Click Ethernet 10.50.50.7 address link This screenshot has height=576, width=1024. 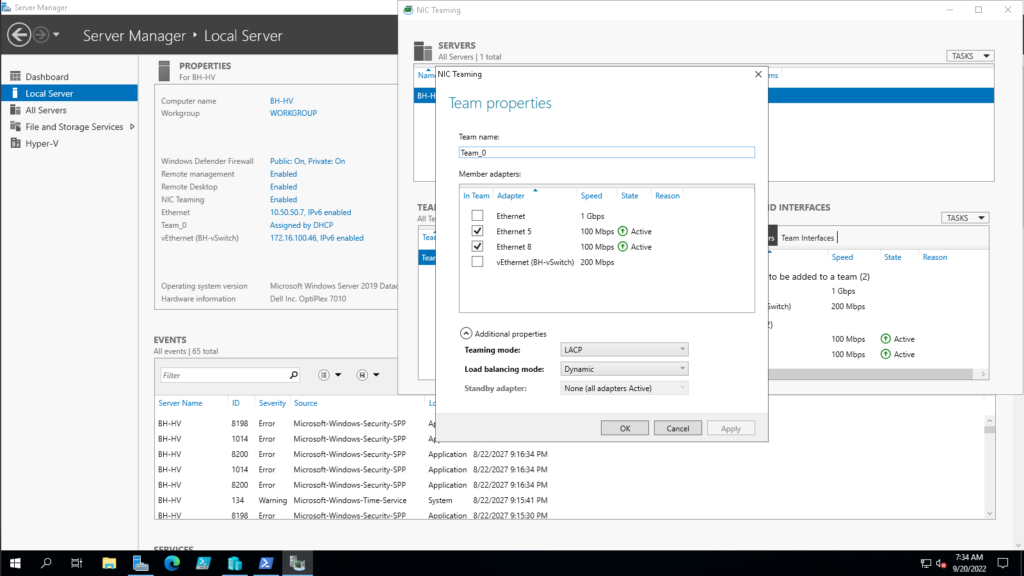click(310, 212)
